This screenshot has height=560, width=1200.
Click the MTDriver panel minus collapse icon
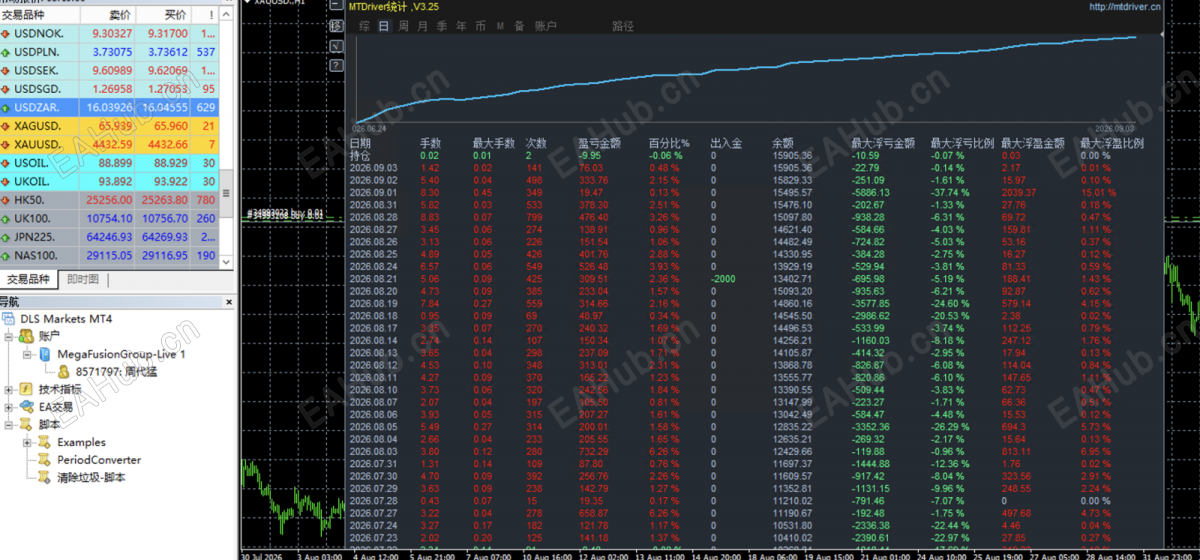tap(336, 5)
